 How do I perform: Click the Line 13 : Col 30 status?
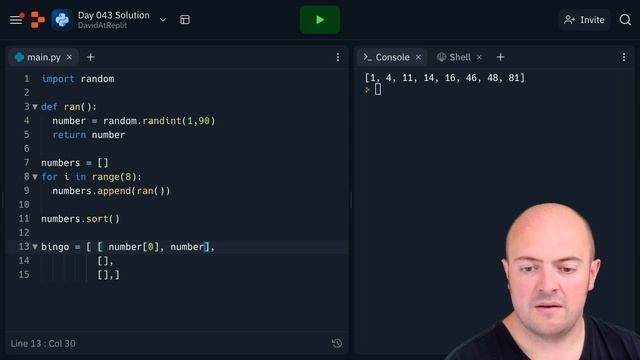pyautogui.click(x=43, y=343)
